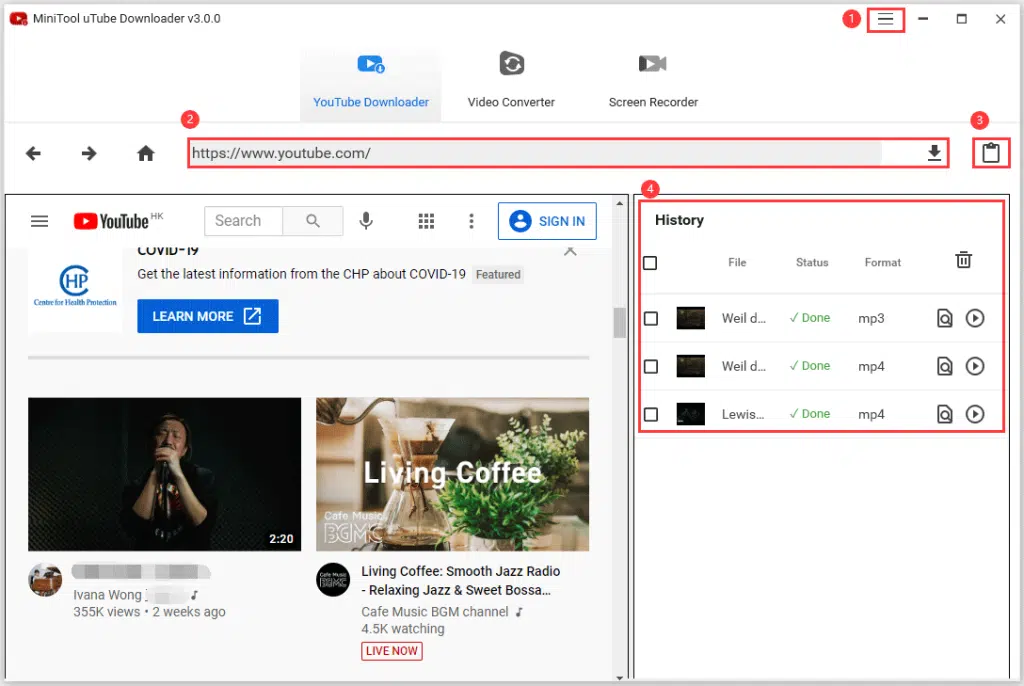This screenshot has height=686, width=1024.
Task: Navigate to file for the mp3 item
Action: coord(944,319)
